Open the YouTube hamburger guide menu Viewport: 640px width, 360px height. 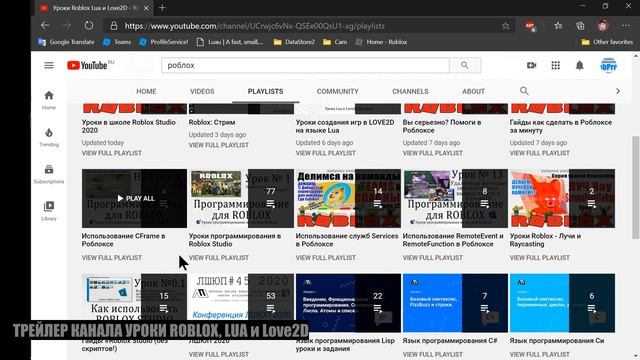click(x=49, y=65)
